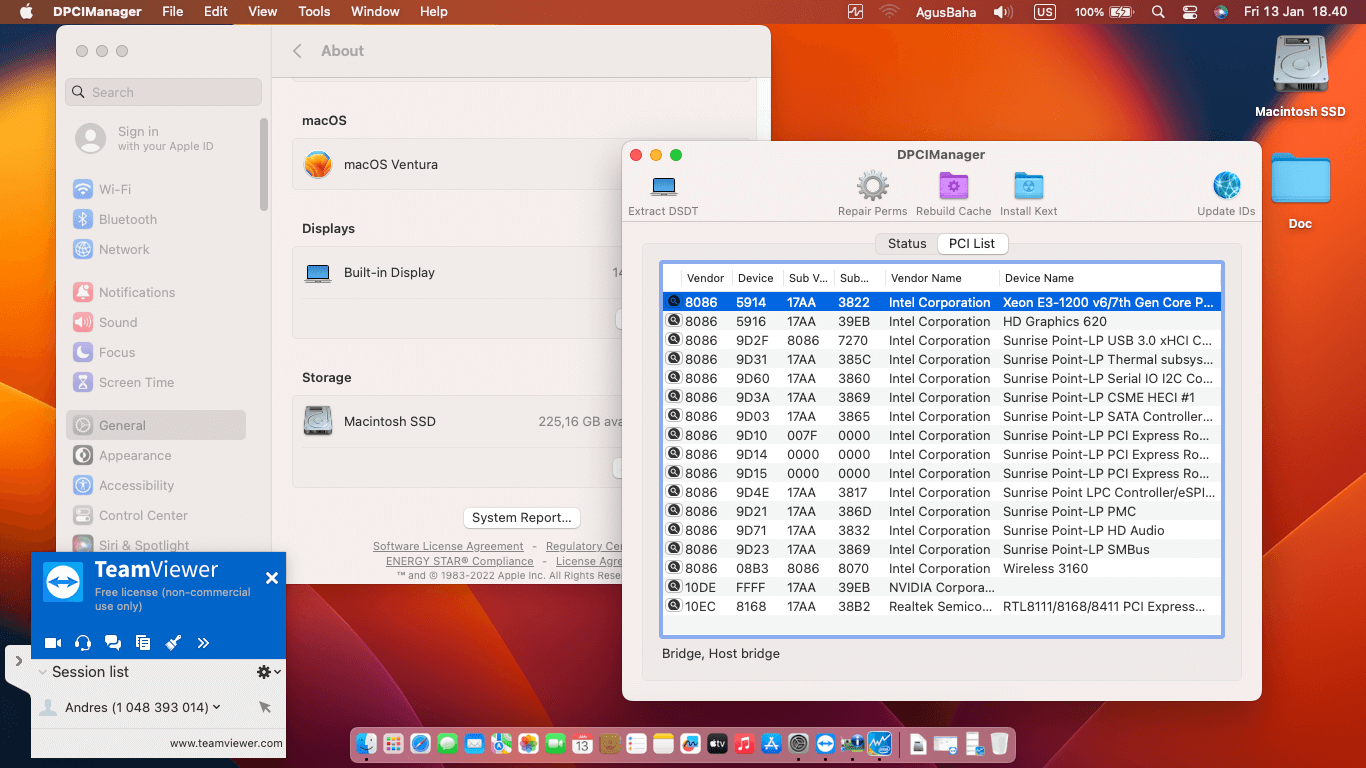The height and width of the screenshot is (768, 1366).
Task: Start video in the TeamViewer panel
Action: click(x=53, y=643)
